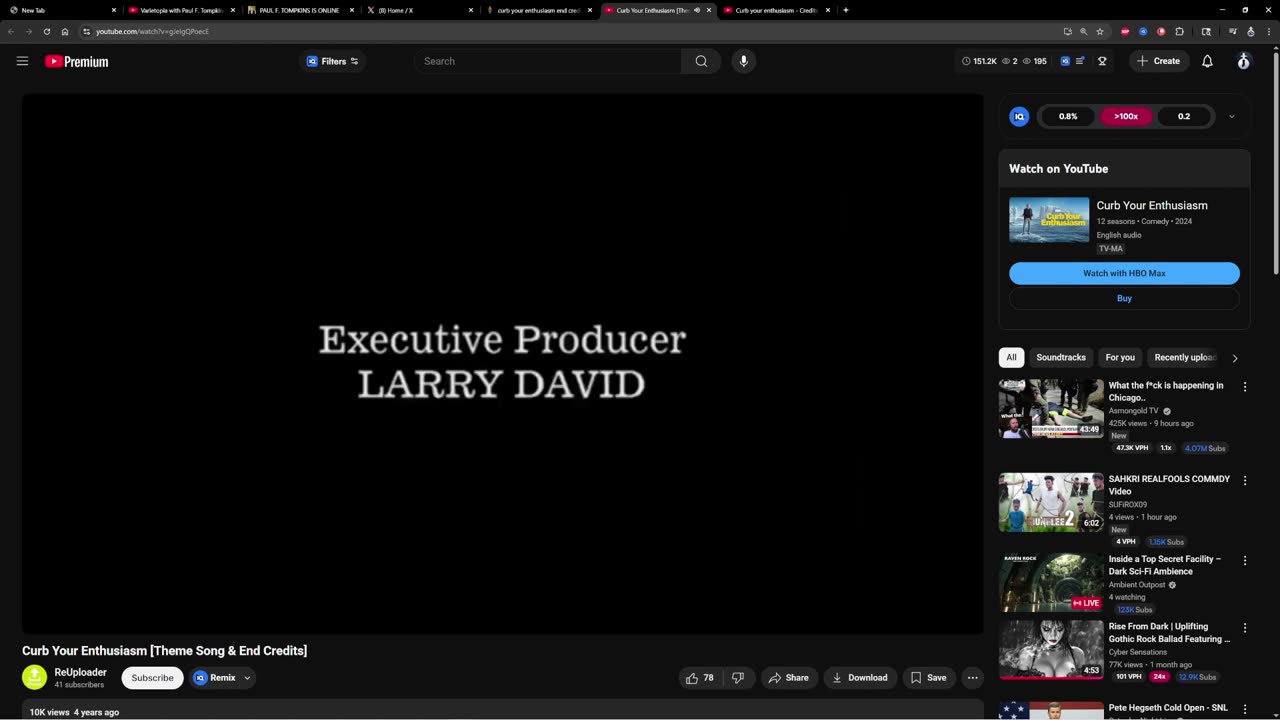Click the 151.2K clock stat in header

click(979, 61)
